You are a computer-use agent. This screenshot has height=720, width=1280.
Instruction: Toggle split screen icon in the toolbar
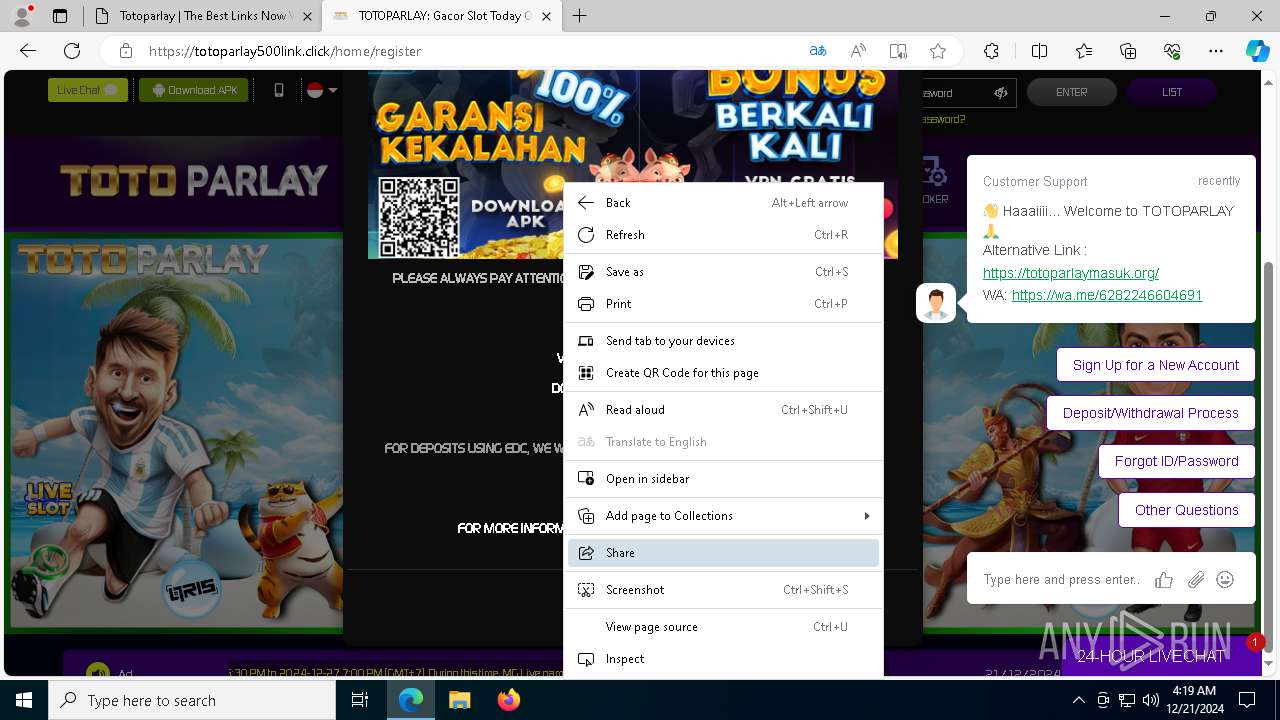[1039, 51]
